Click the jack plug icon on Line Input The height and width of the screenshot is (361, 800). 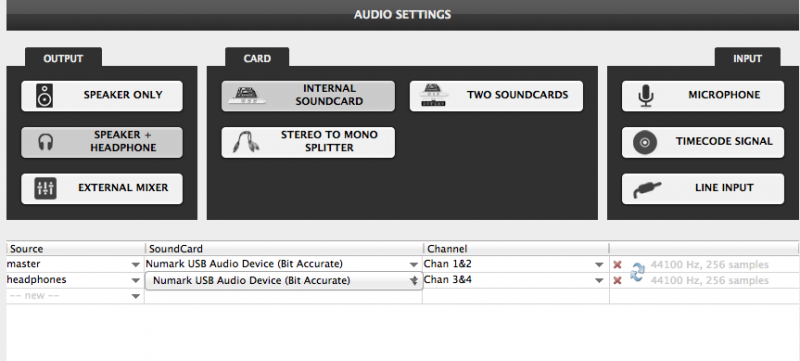(646, 189)
